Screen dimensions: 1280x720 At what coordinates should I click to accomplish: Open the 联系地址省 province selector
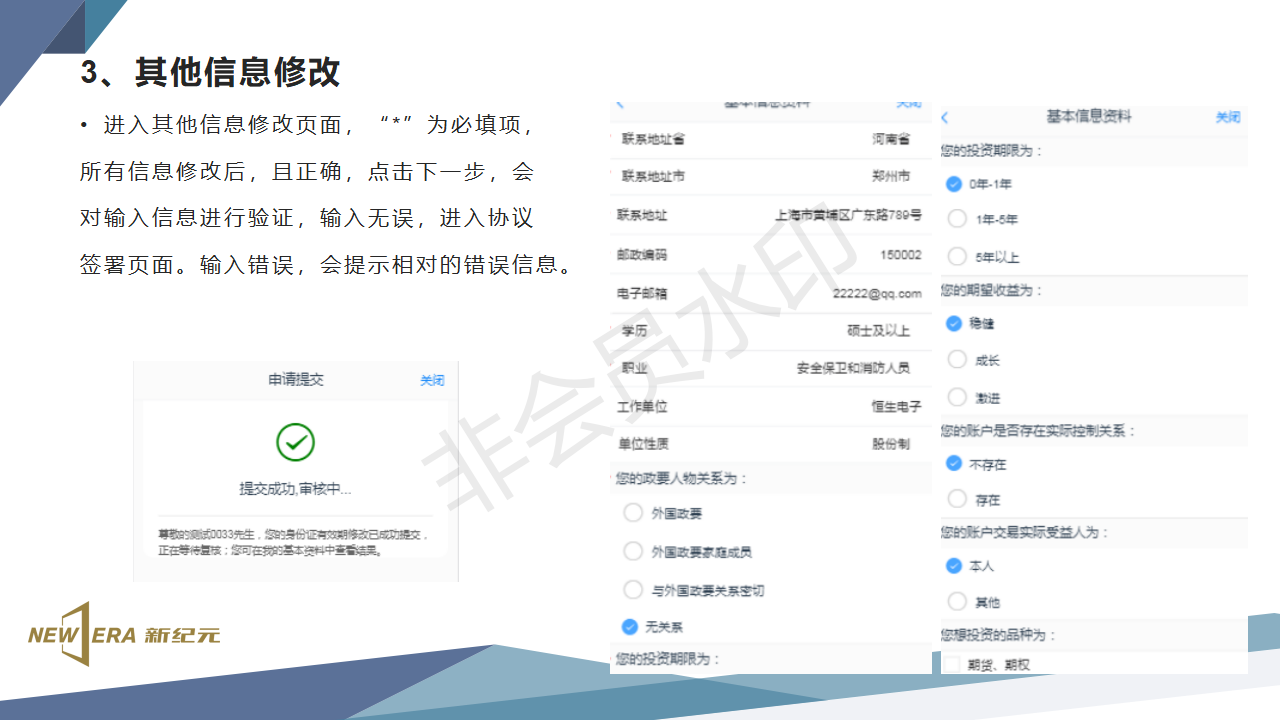coord(770,139)
